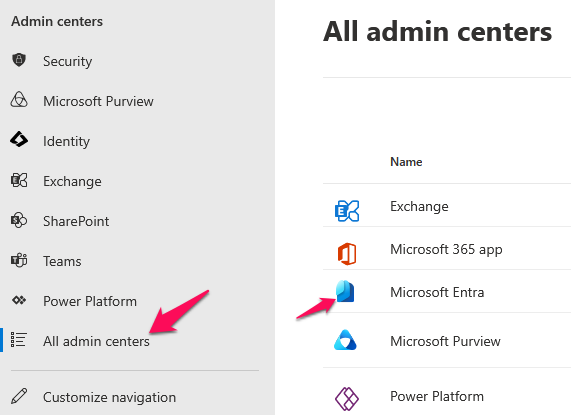
Task: Go to Exchange in the sidebar
Action: pos(72,181)
